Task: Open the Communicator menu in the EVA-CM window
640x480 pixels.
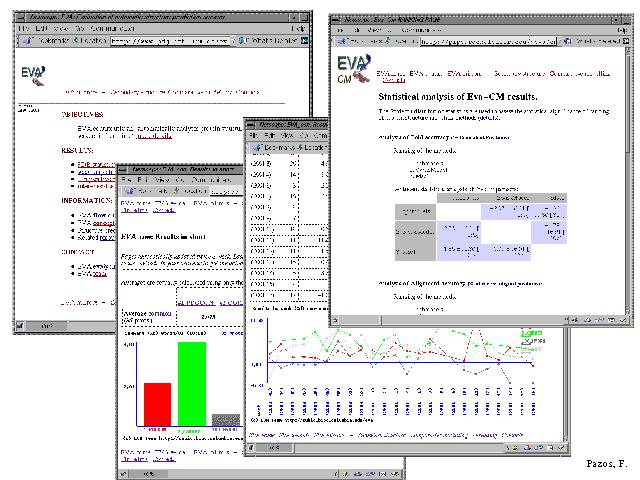Action: [421, 30]
